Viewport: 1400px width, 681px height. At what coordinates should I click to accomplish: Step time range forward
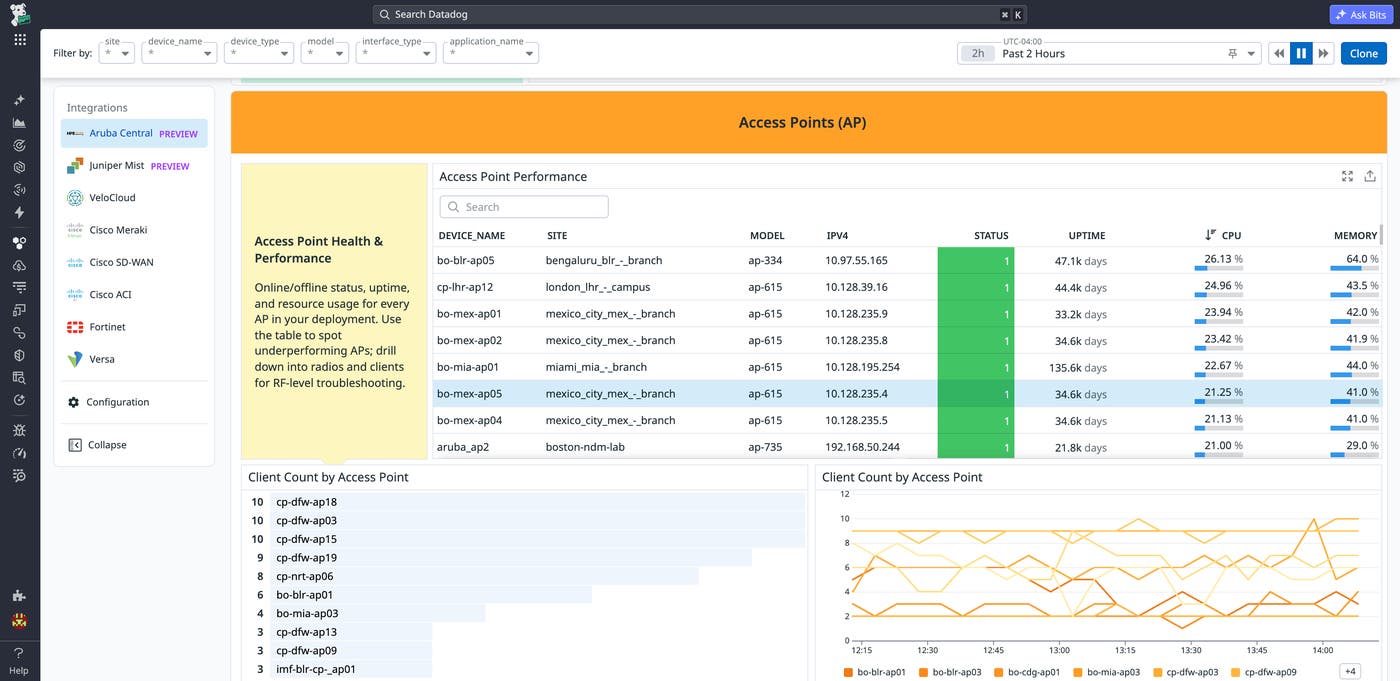(1323, 54)
